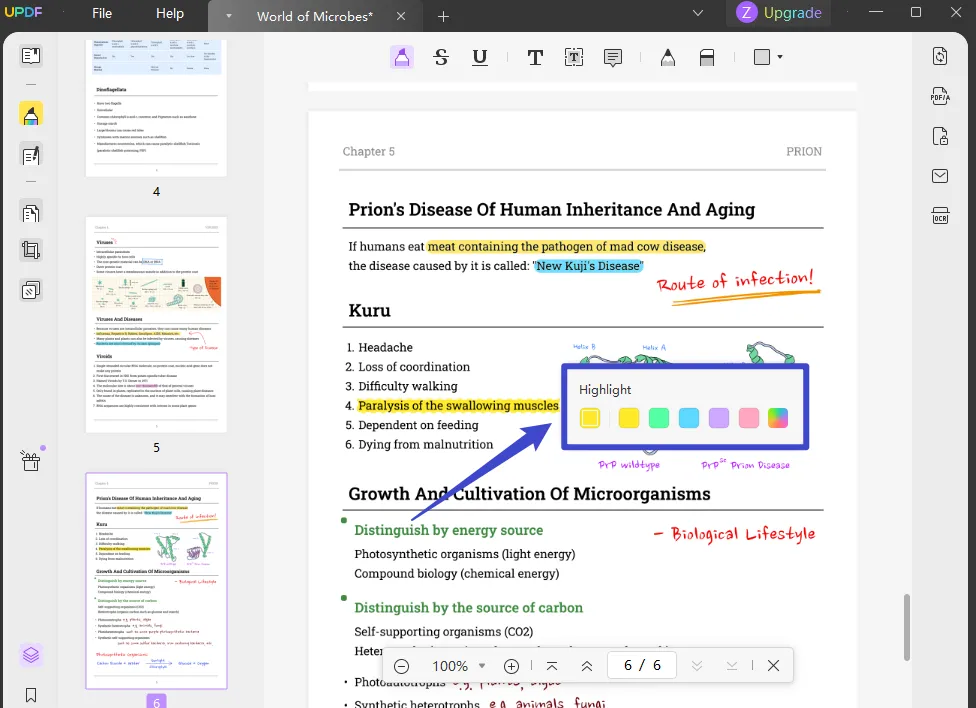
Task: Select the Comment highlighter tool in sidebar
Action: pos(30,115)
